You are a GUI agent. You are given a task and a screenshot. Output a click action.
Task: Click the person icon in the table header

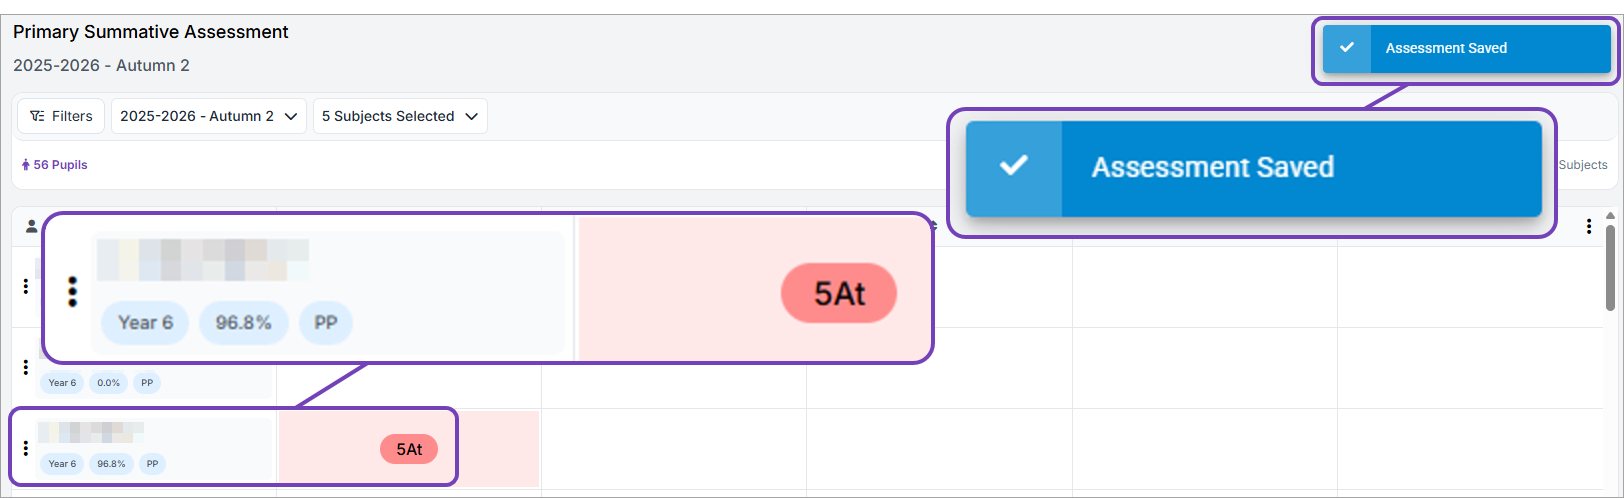[x=31, y=226]
